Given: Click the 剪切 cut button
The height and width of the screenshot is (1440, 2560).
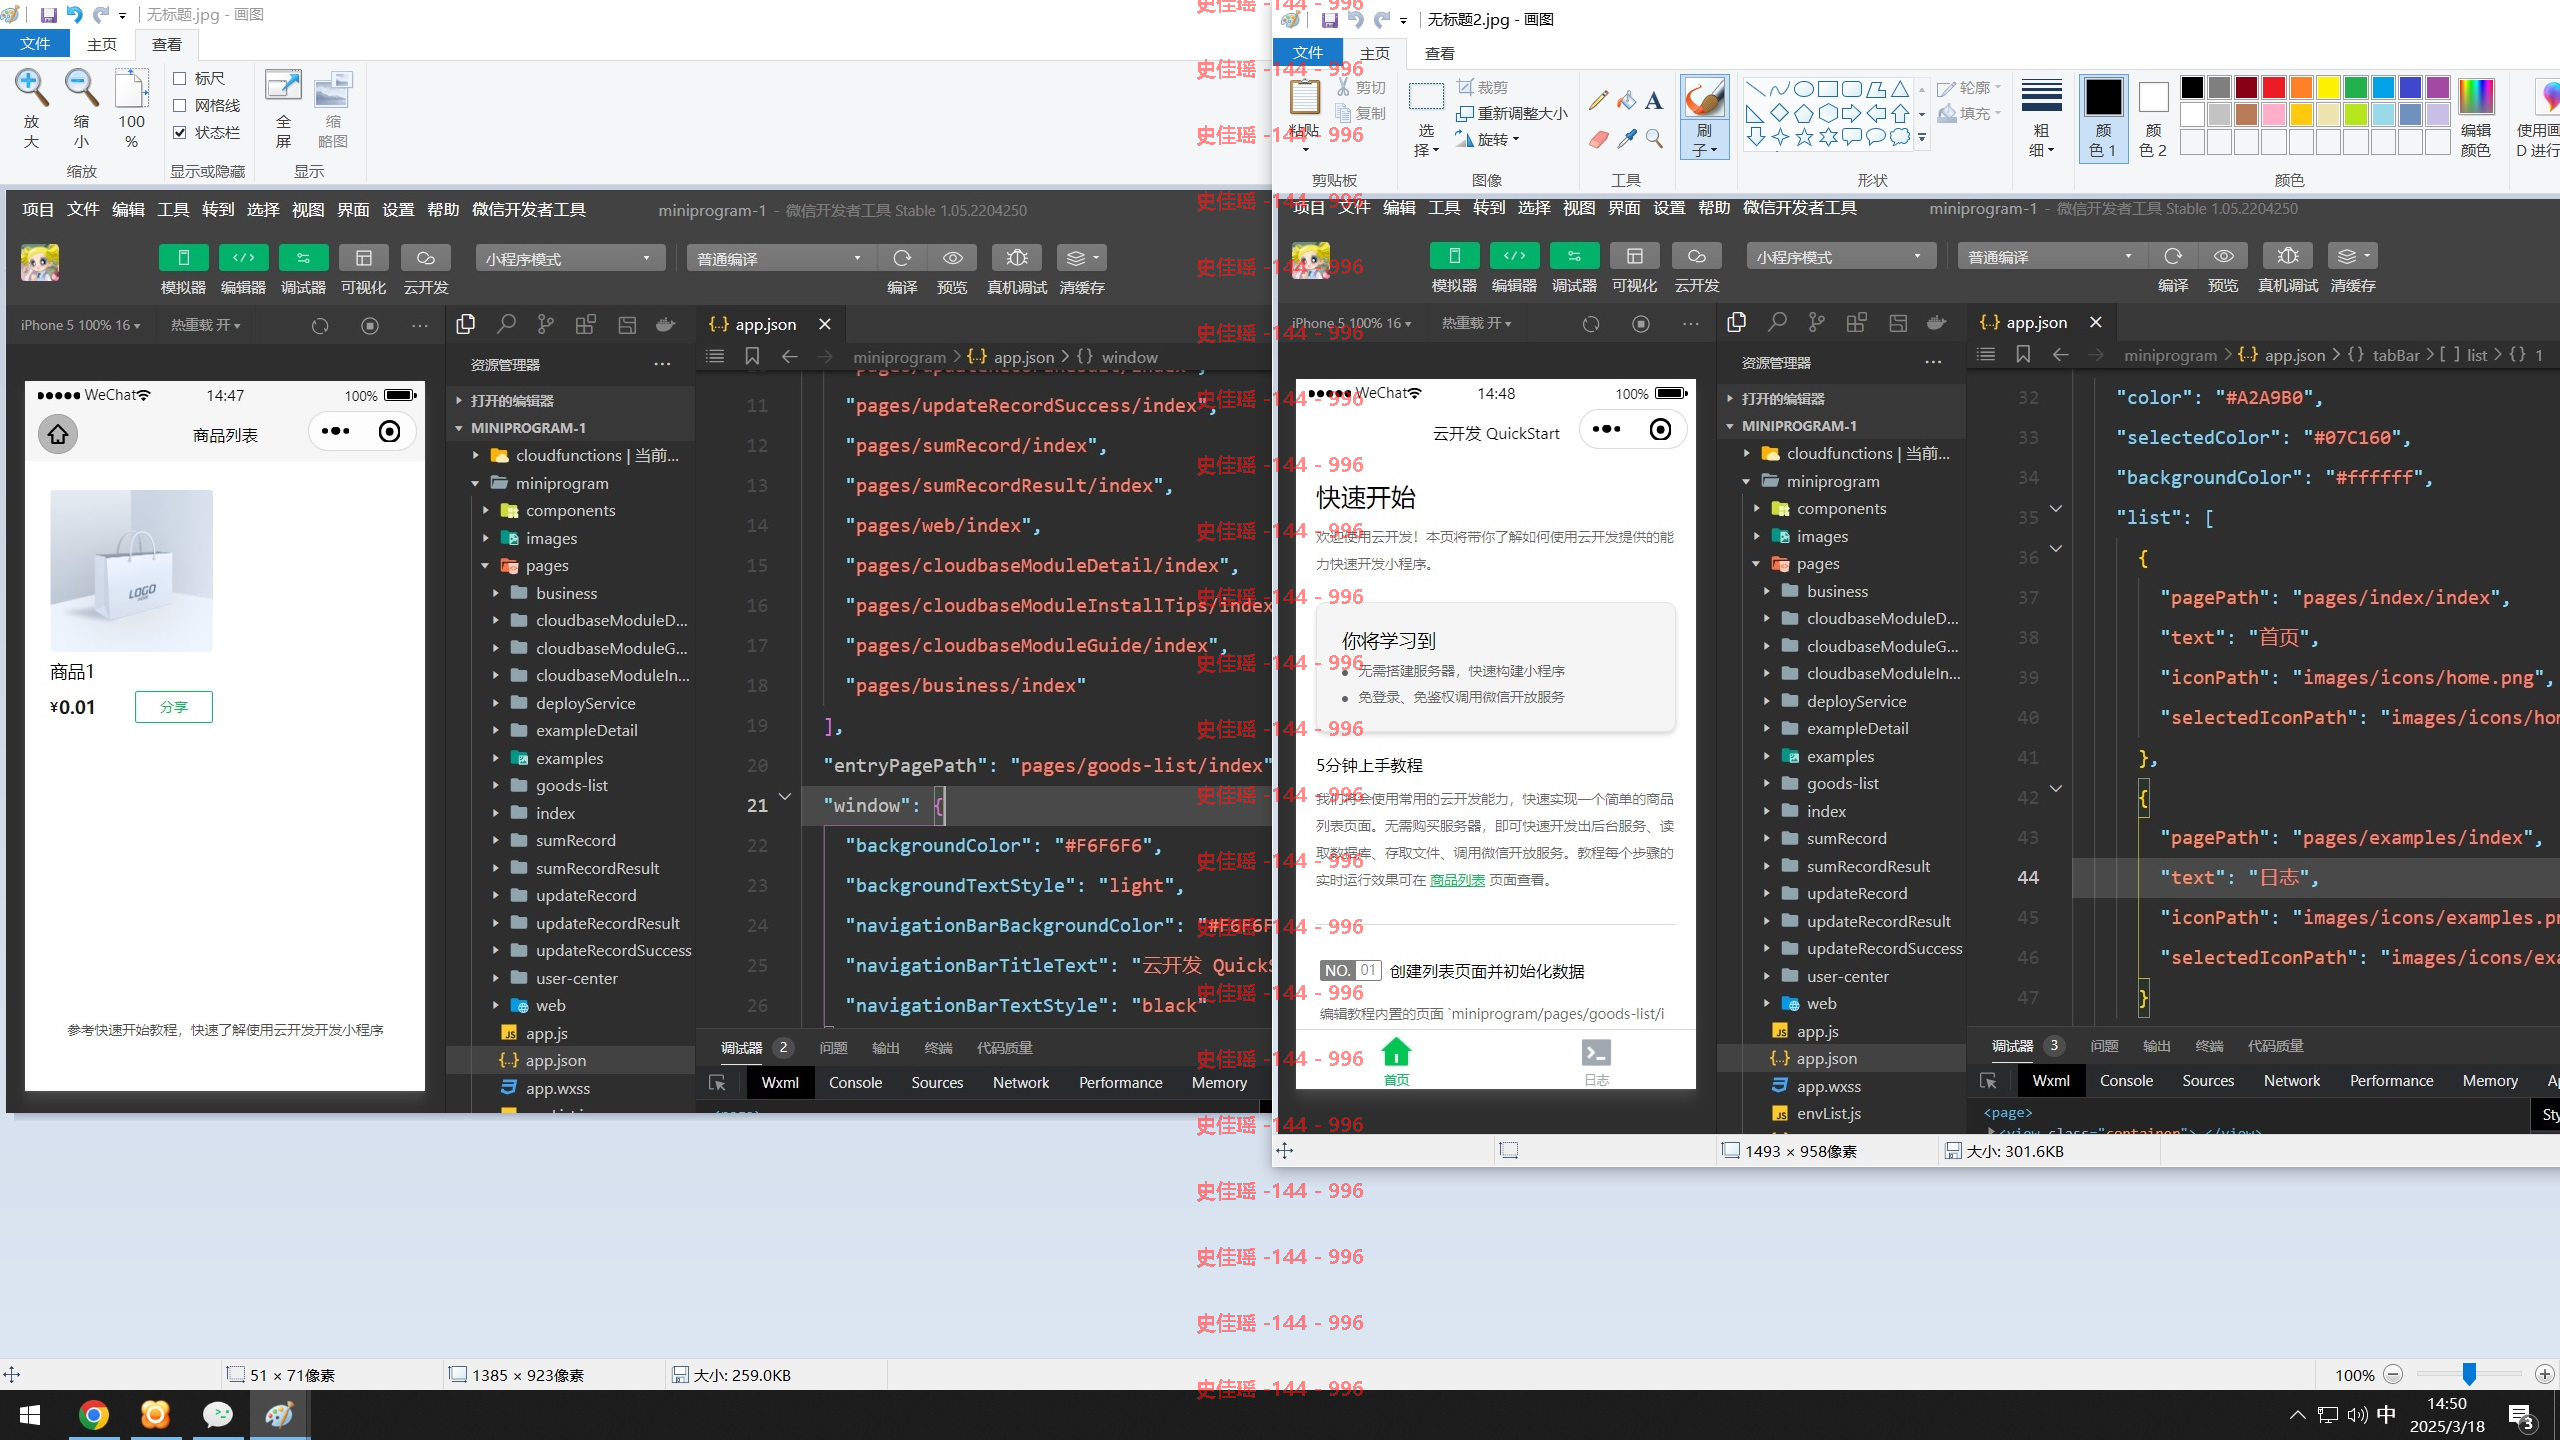Looking at the screenshot, I should 1361,87.
